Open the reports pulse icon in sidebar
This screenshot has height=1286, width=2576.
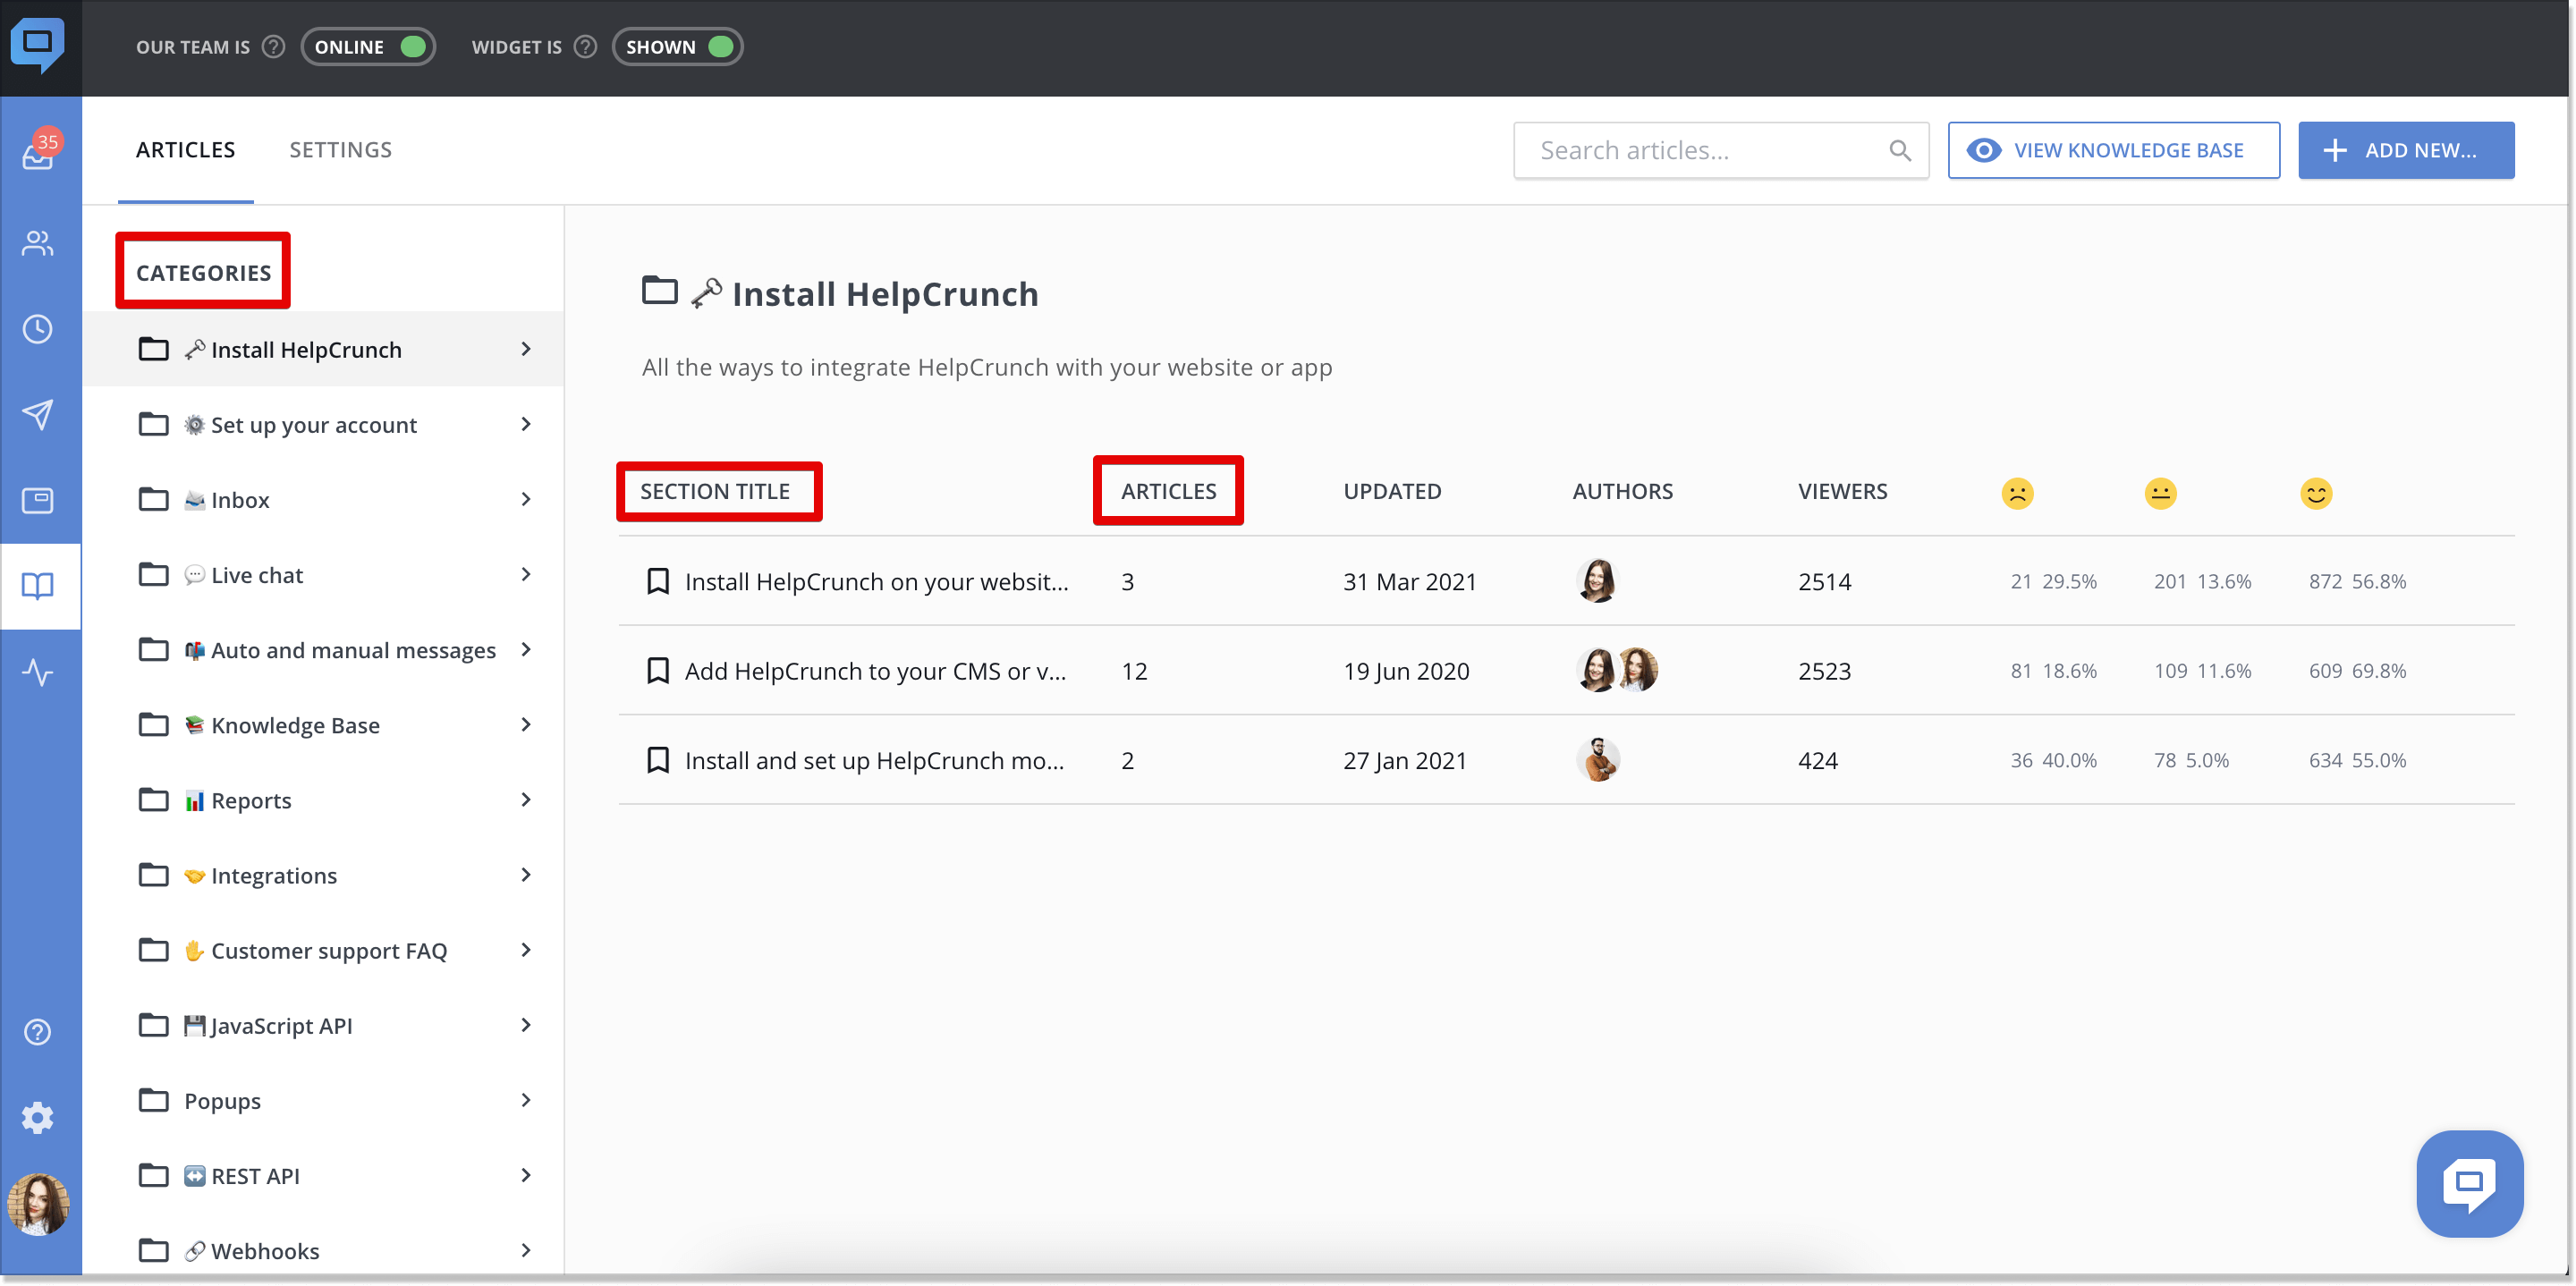point(38,672)
